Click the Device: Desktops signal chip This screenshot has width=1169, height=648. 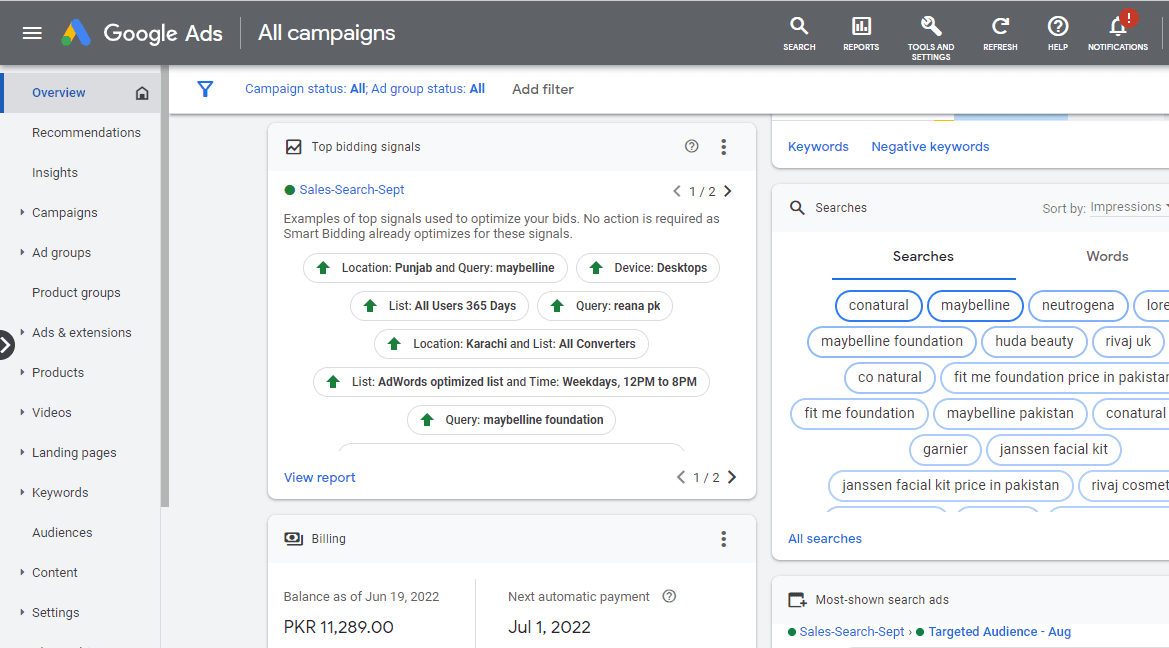pos(648,268)
